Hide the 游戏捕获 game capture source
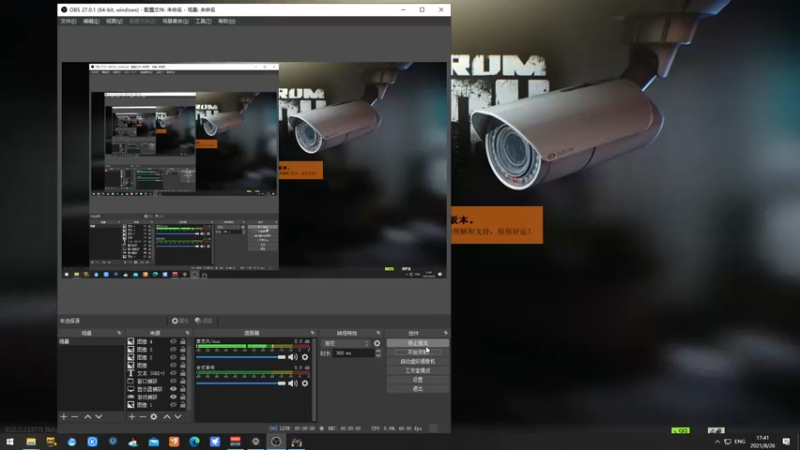Screen dimensions: 800x450 click(173, 397)
